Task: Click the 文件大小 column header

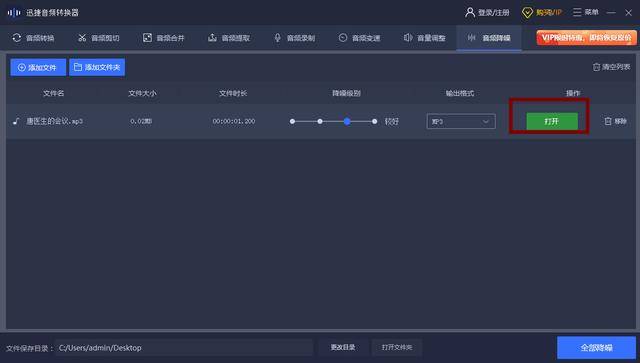Action: [x=142, y=93]
